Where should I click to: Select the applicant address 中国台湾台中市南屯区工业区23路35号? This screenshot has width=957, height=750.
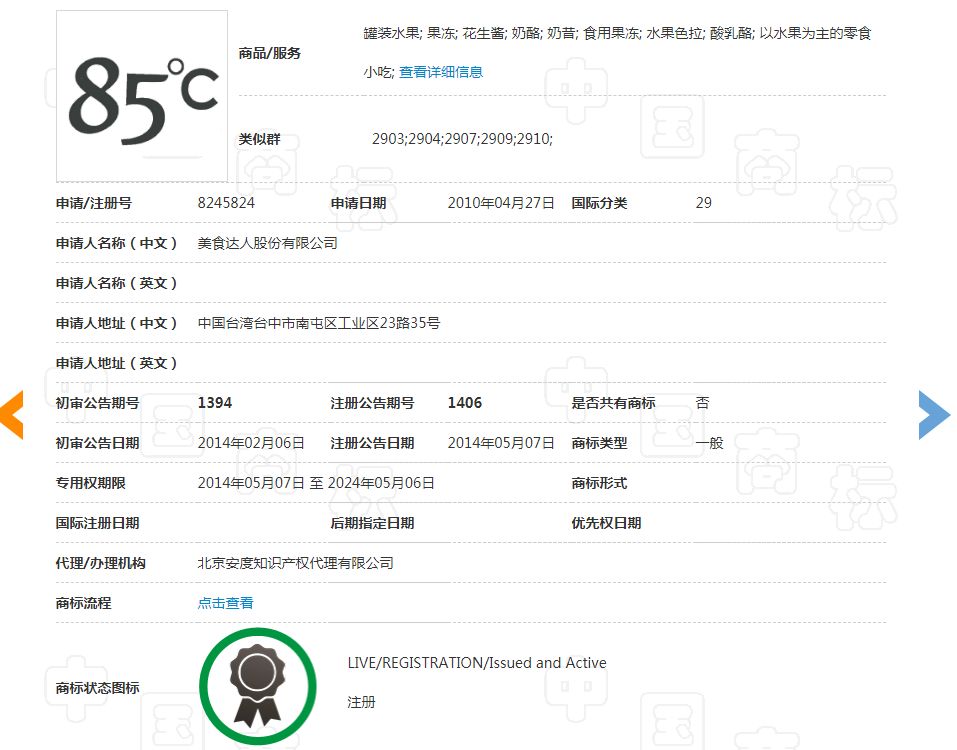319,323
